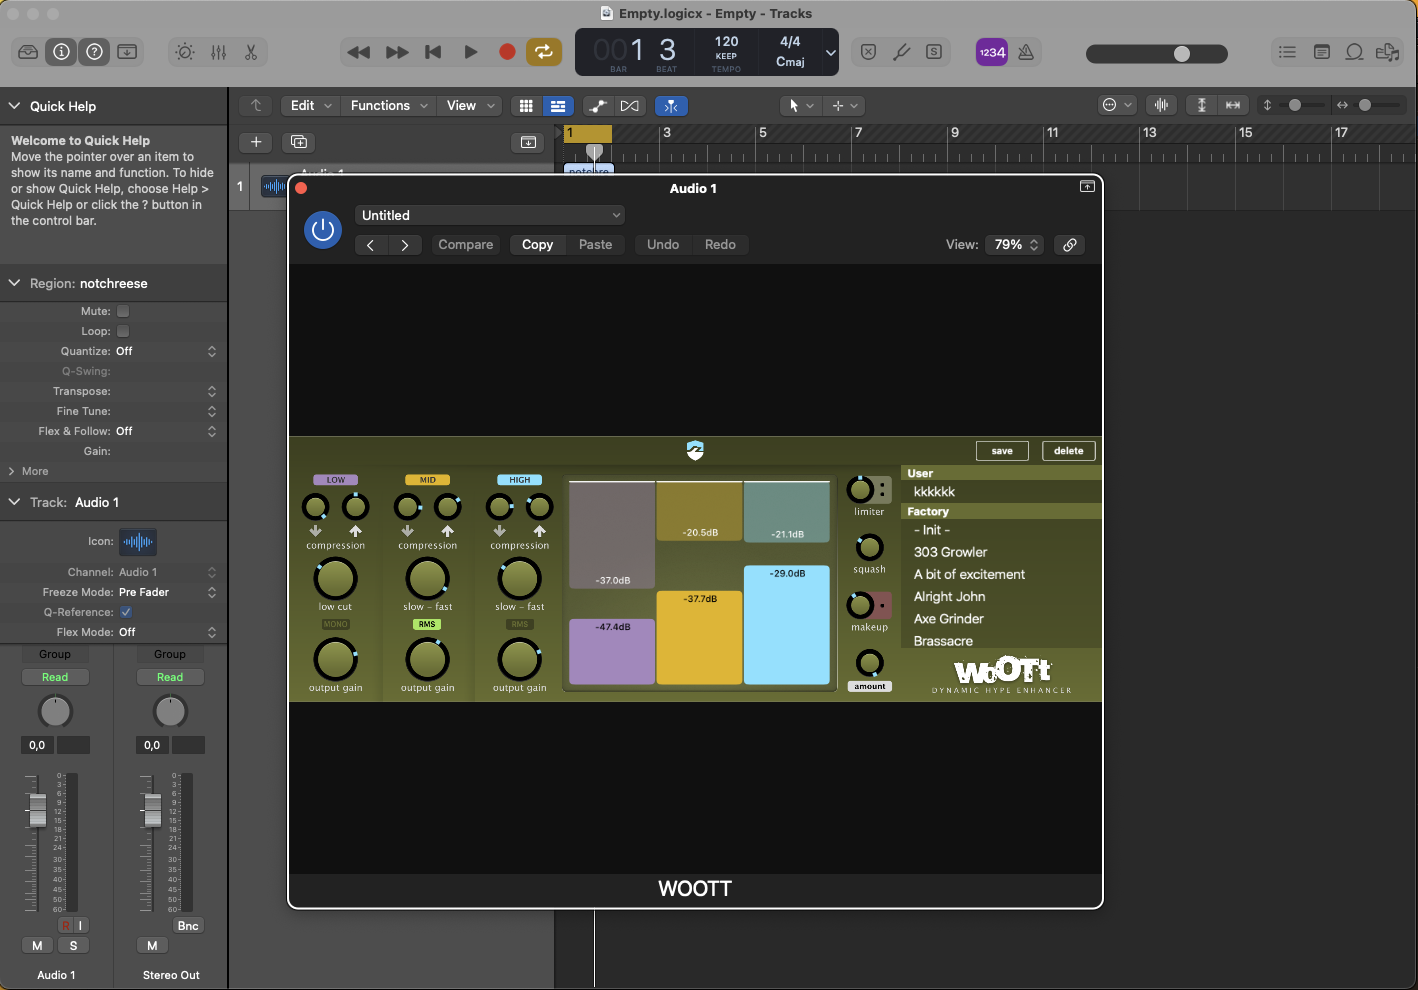The width and height of the screenshot is (1418, 990).
Task: Click the WOOTT delete preset button
Action: coord(1069,451)
